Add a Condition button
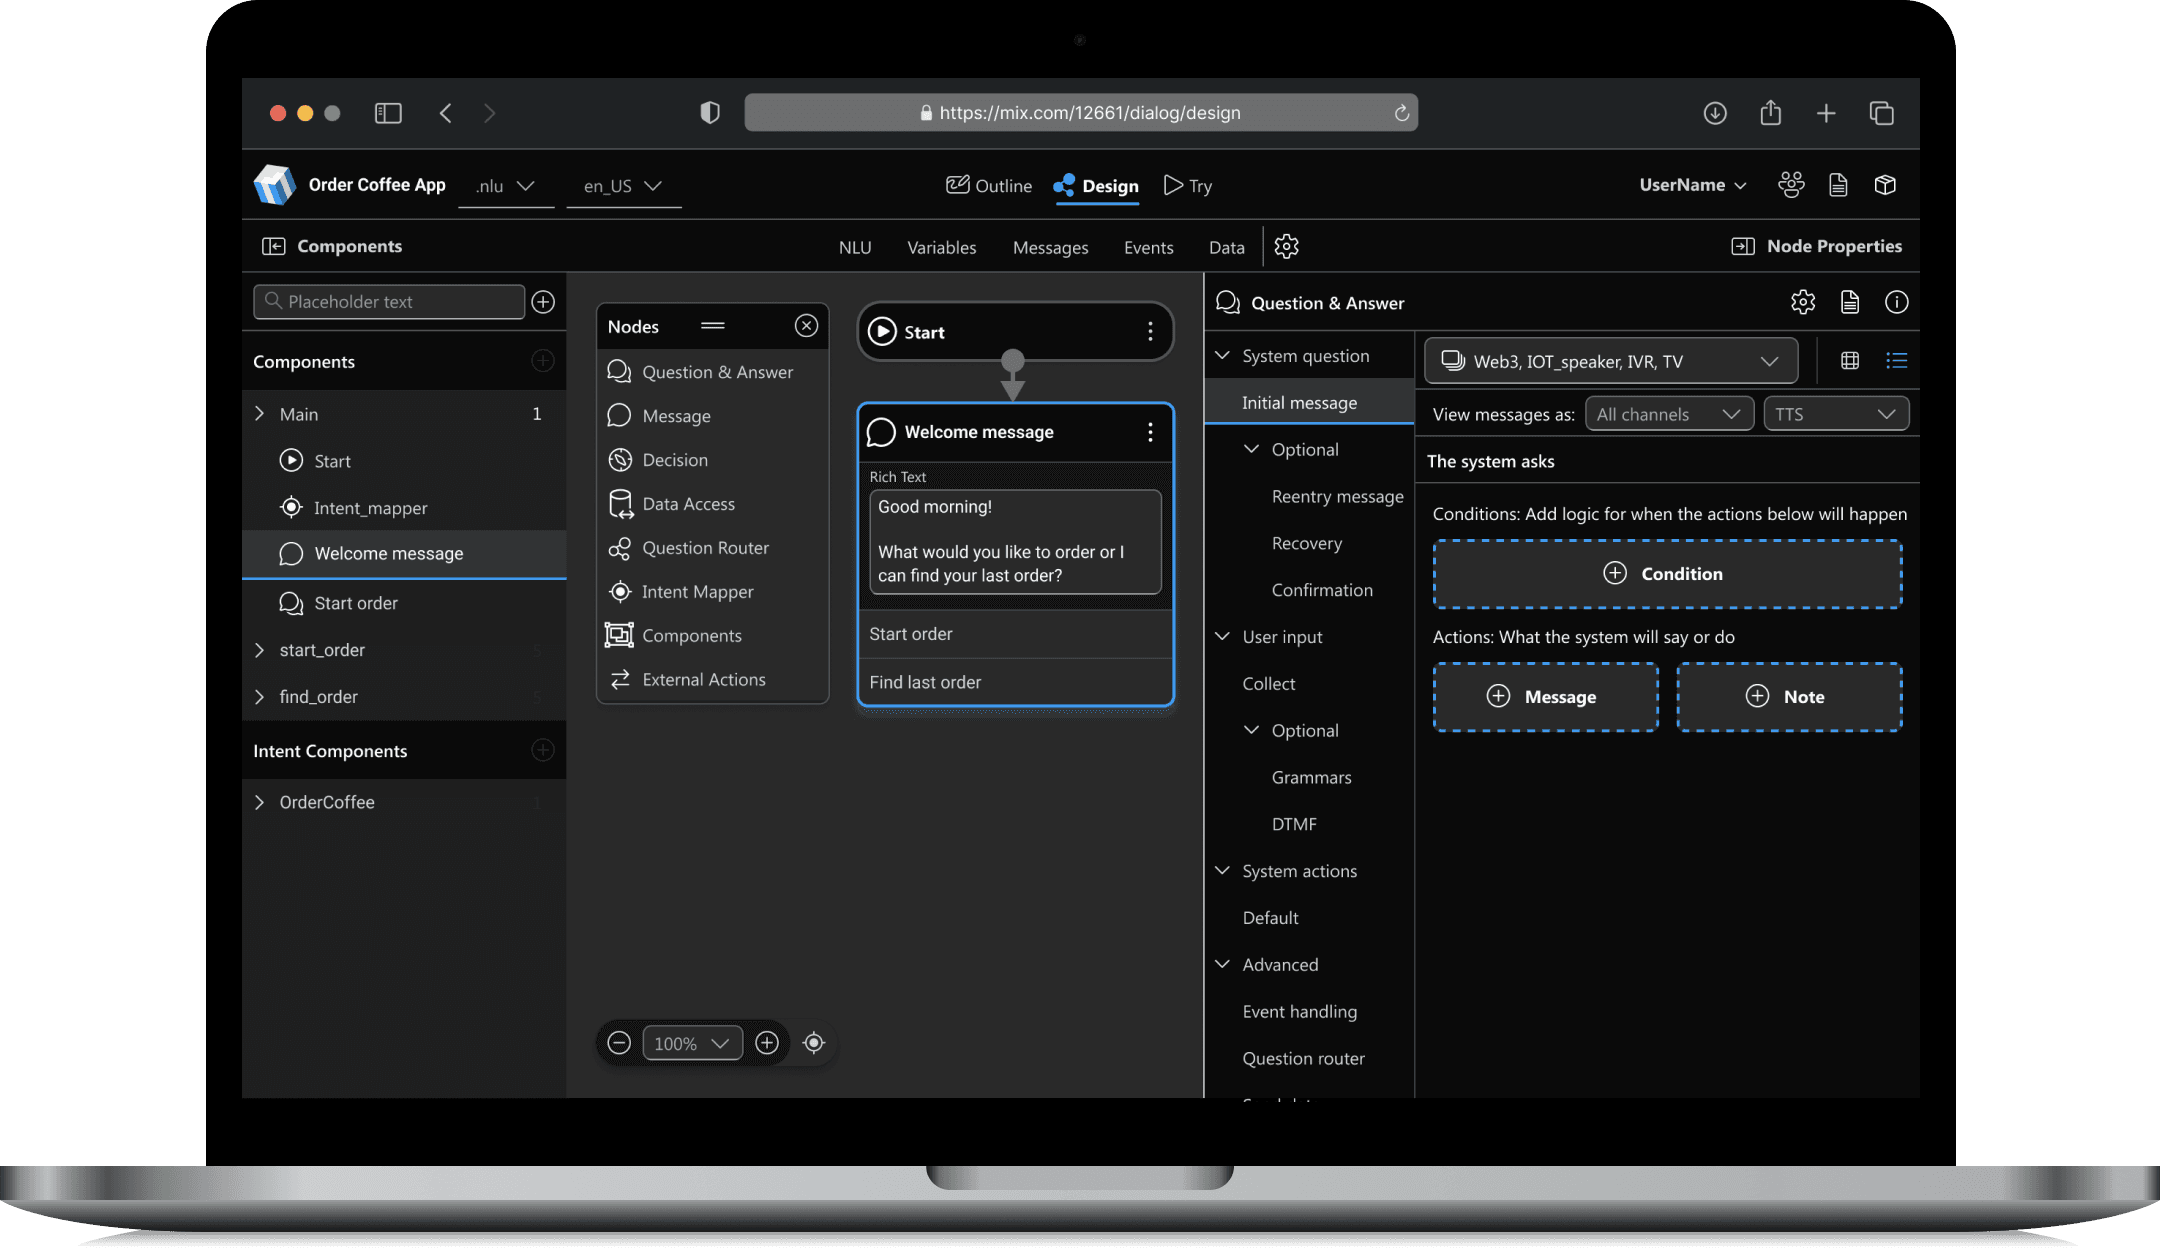The height and width of the screenshot is (1248, 2160). (x=1666, y=574)
